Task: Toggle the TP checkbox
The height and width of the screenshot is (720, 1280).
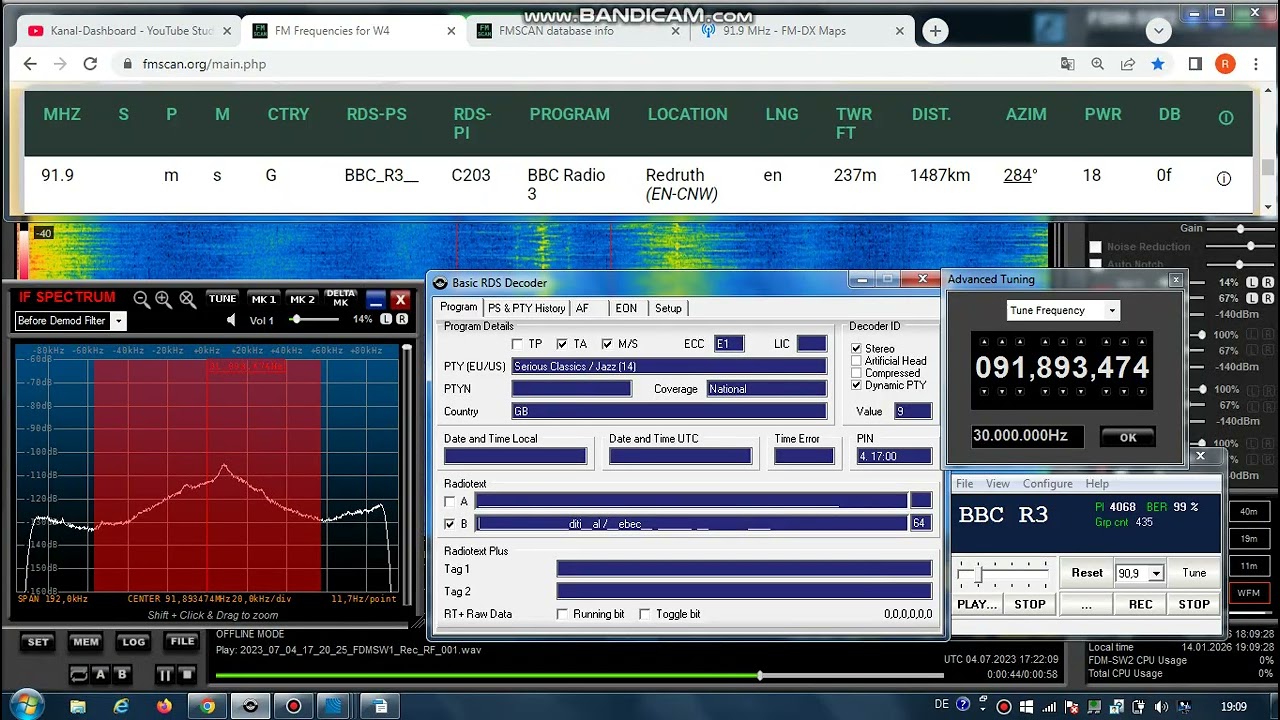Action: coord(517,344)
